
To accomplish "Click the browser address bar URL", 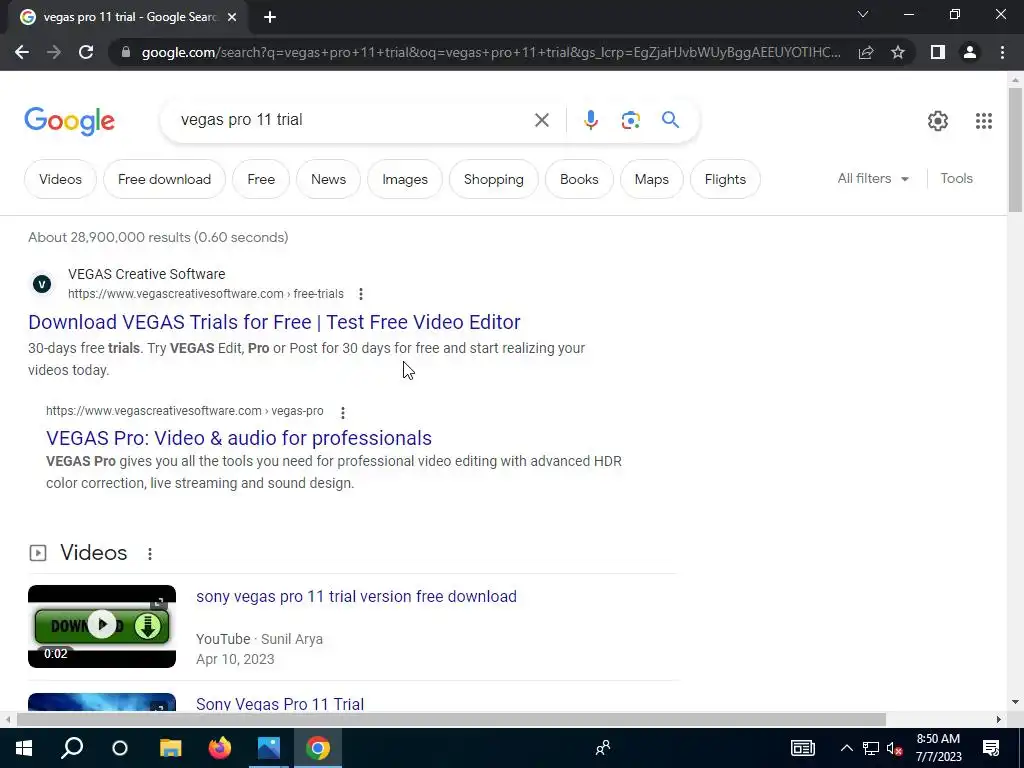I will [491, 52].
